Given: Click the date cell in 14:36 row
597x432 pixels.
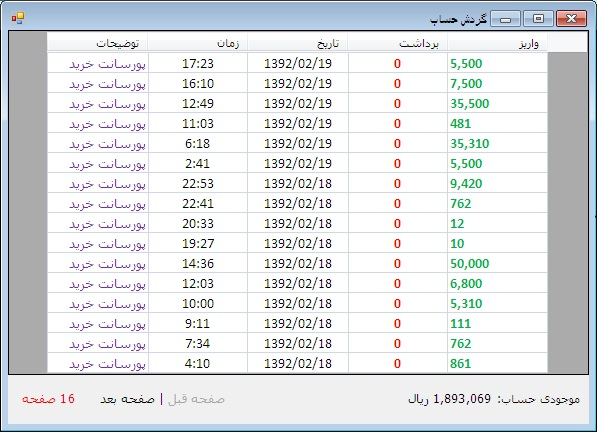Looking at the screenshot, I should (x=298, y=263).
